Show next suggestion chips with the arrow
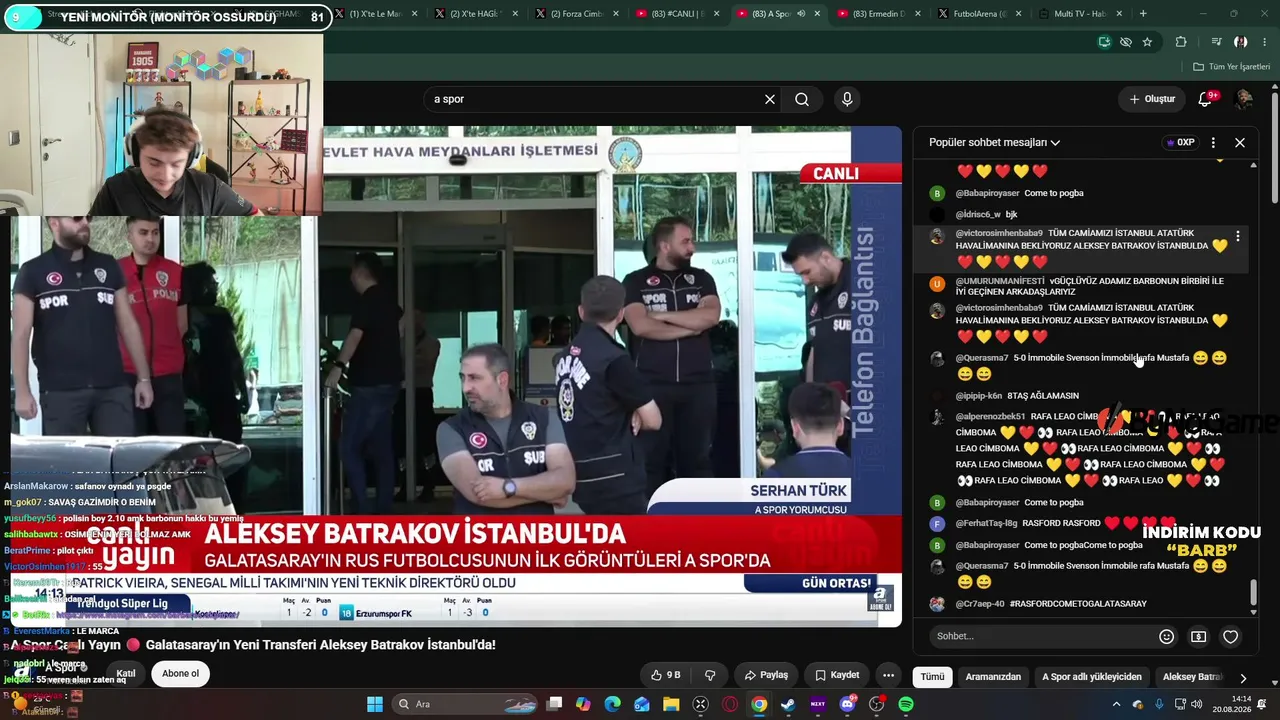1280x720 pixels. click(1243, 677)
